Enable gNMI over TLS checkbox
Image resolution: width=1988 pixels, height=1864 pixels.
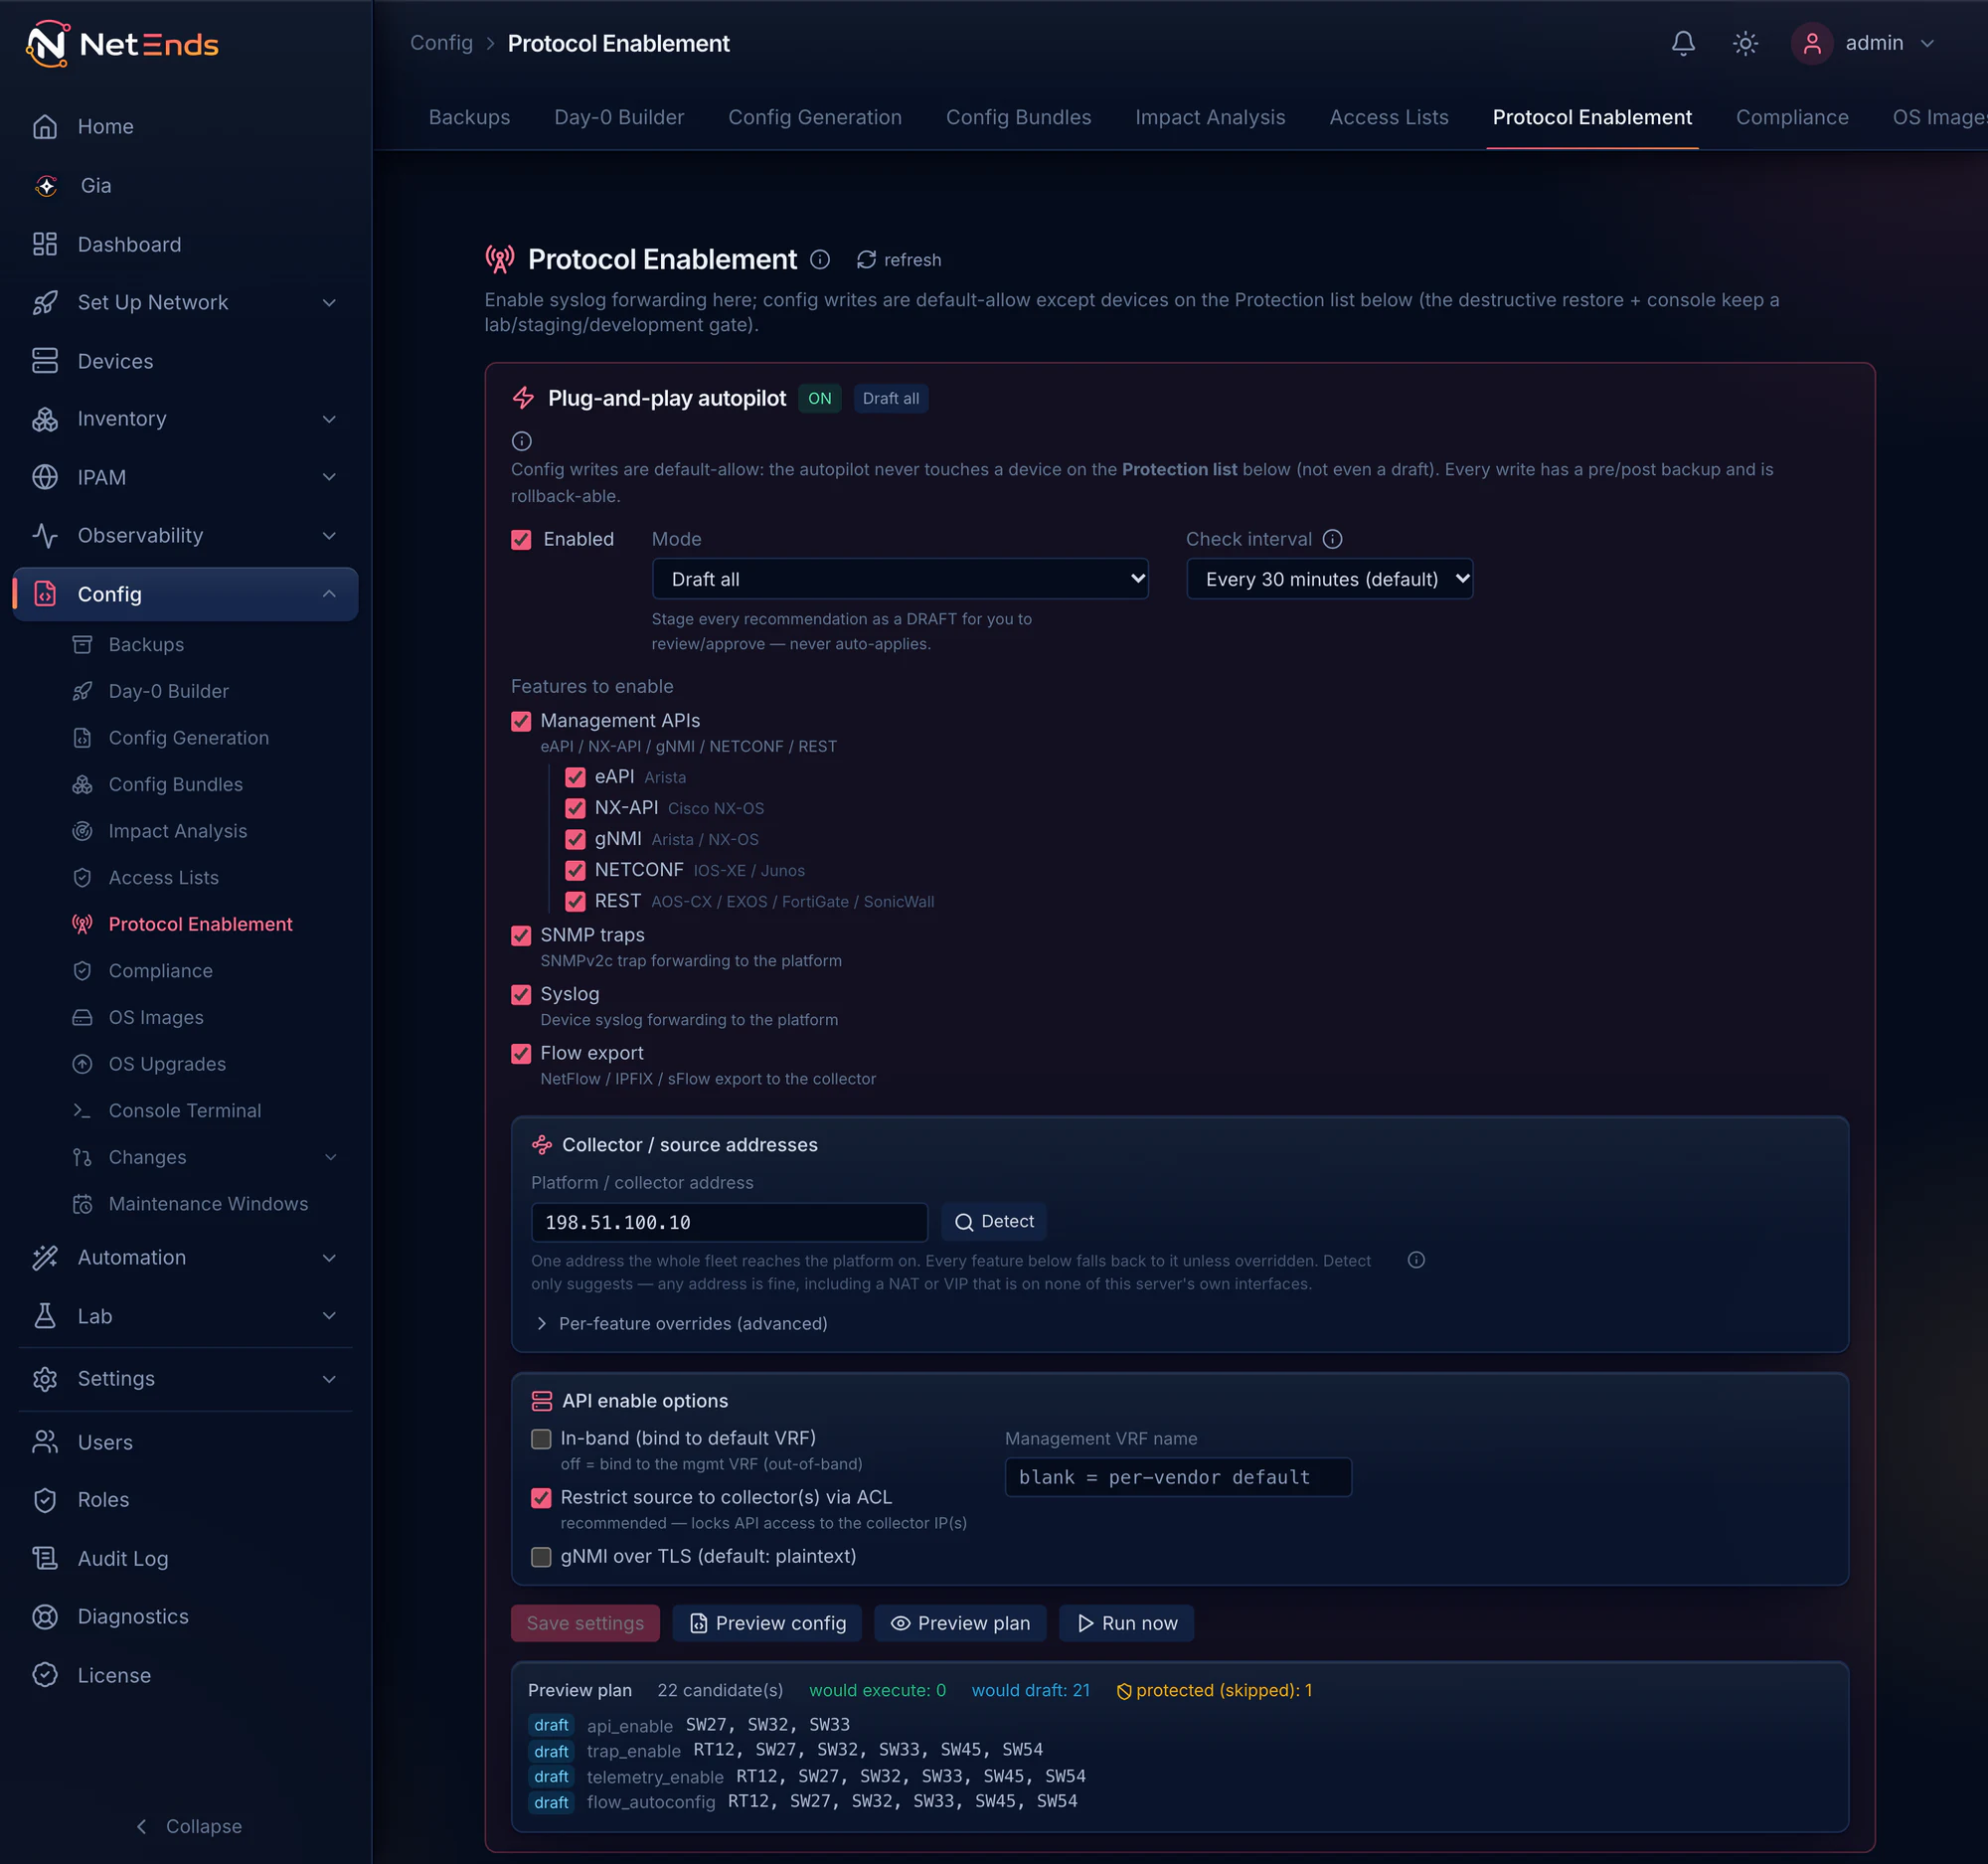[541, 1557]
